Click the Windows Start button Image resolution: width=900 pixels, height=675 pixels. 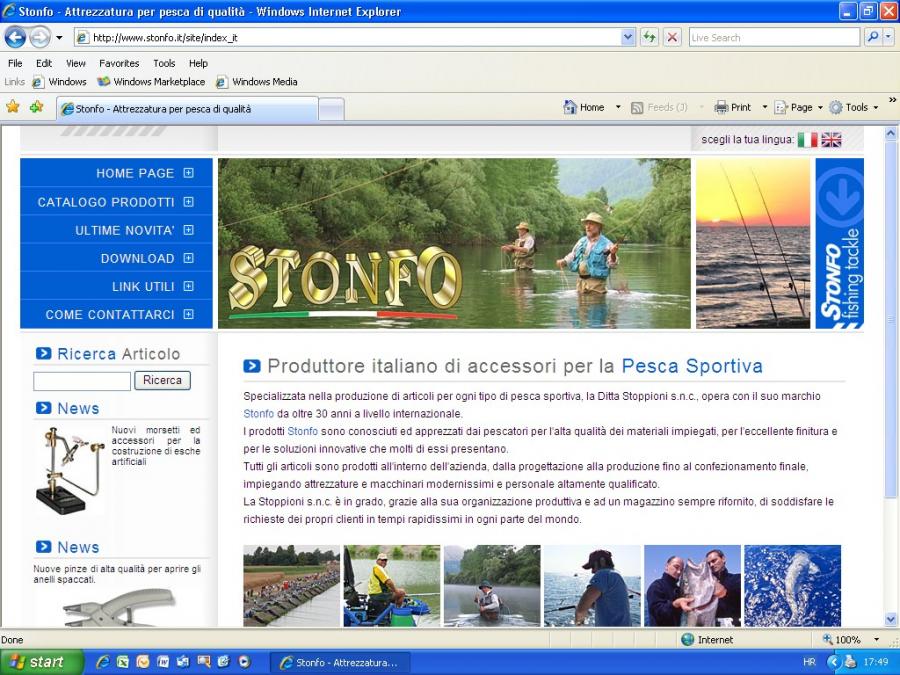tap(40, 662)
